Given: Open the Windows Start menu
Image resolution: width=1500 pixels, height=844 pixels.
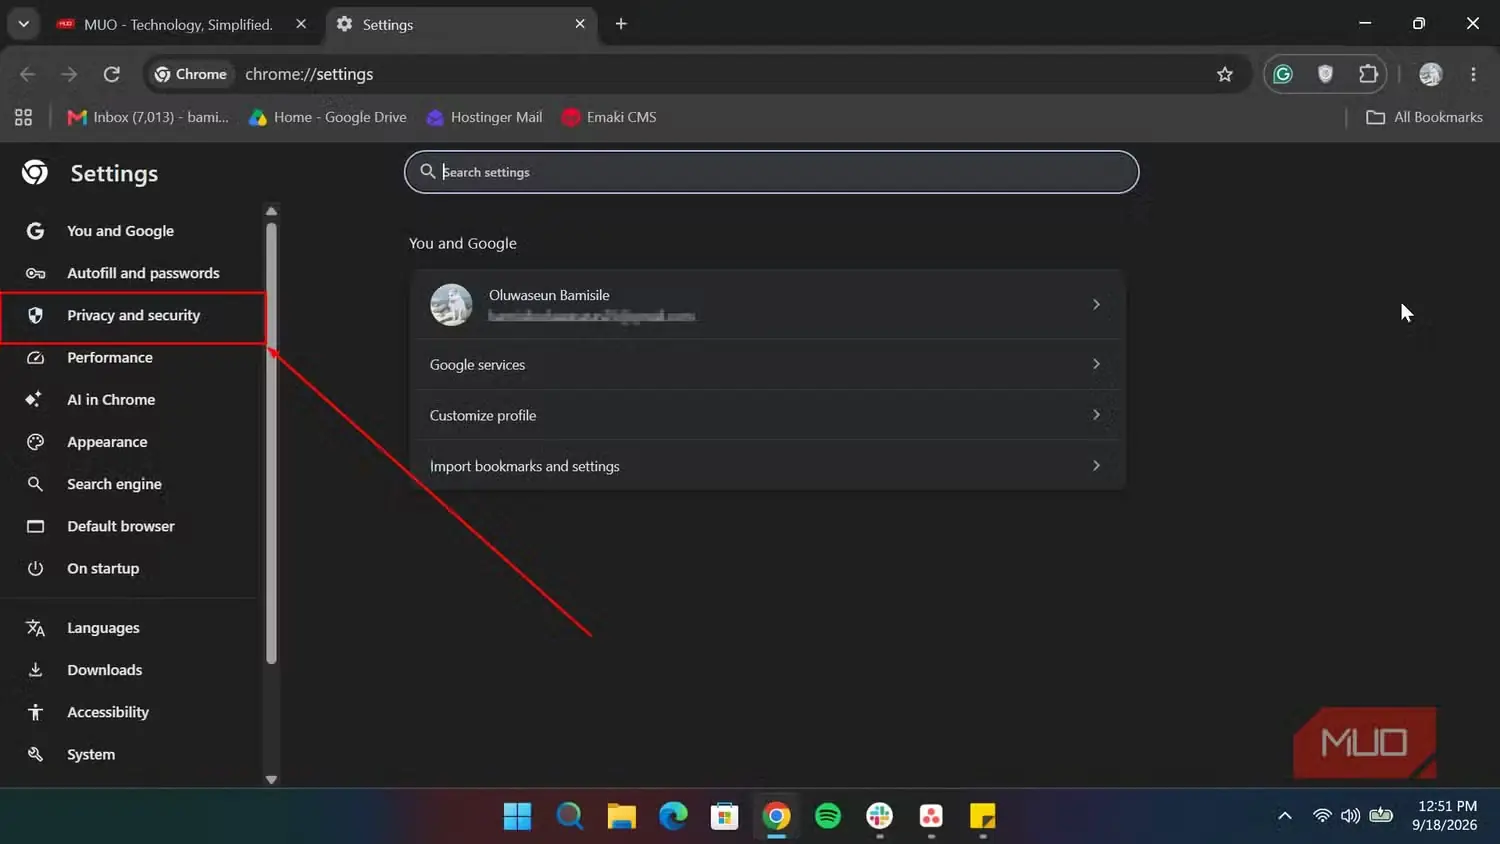Looking at the screenshot, I should coord(517,816).
